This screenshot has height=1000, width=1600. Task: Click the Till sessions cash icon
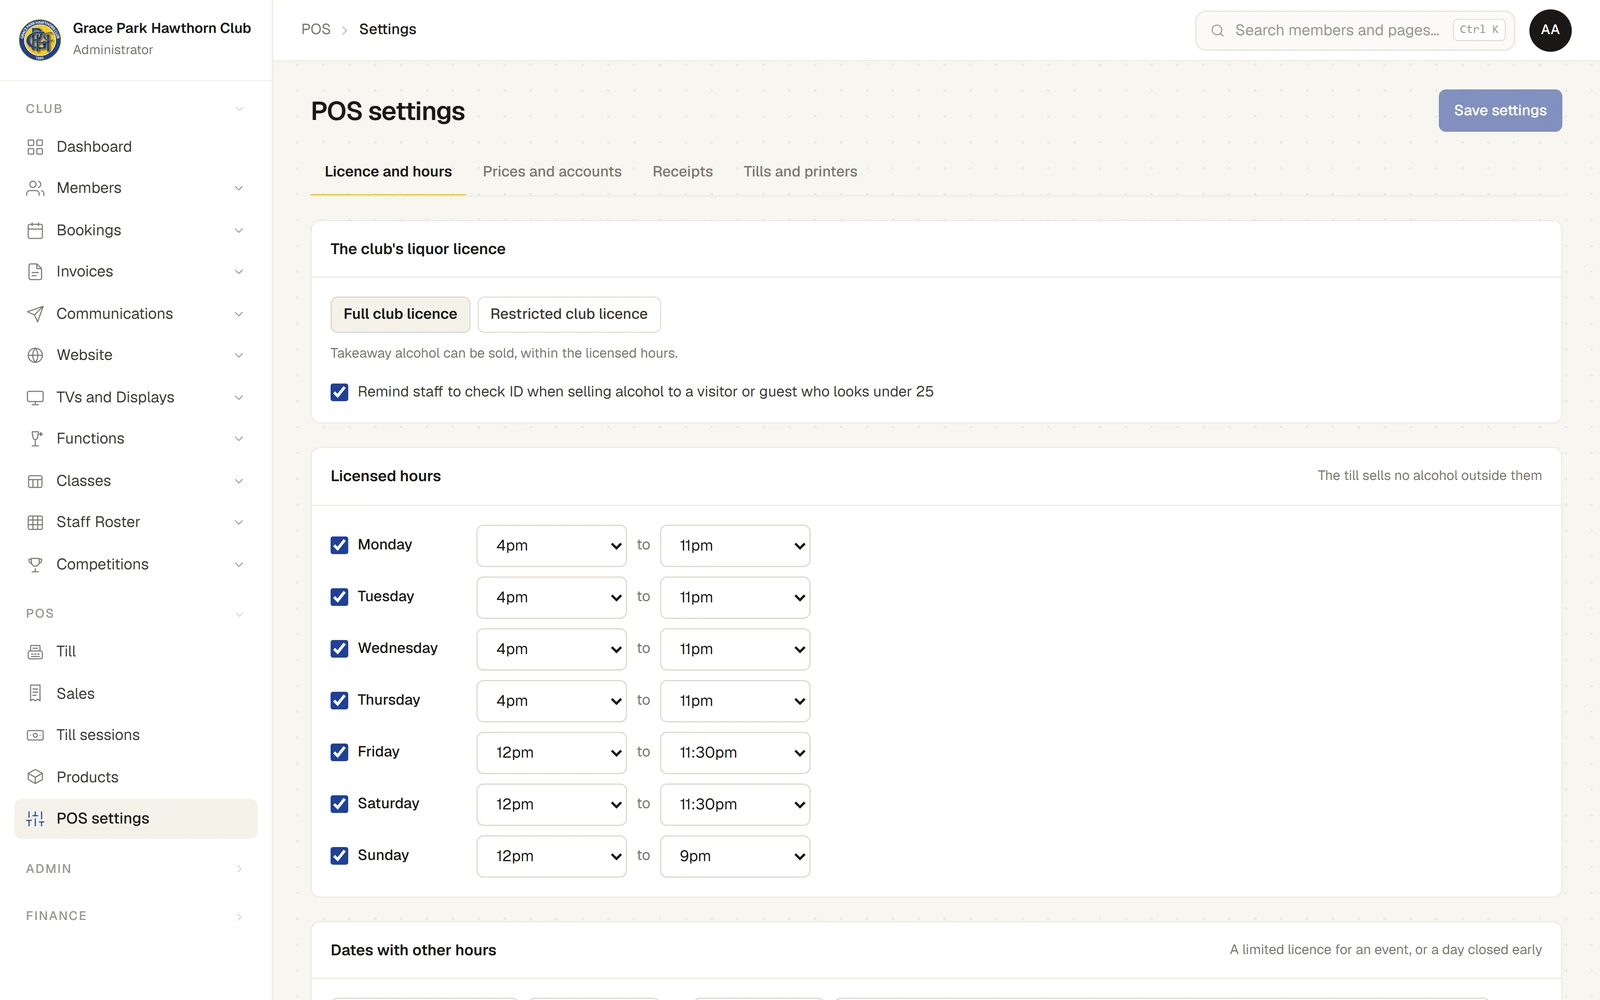35,735
